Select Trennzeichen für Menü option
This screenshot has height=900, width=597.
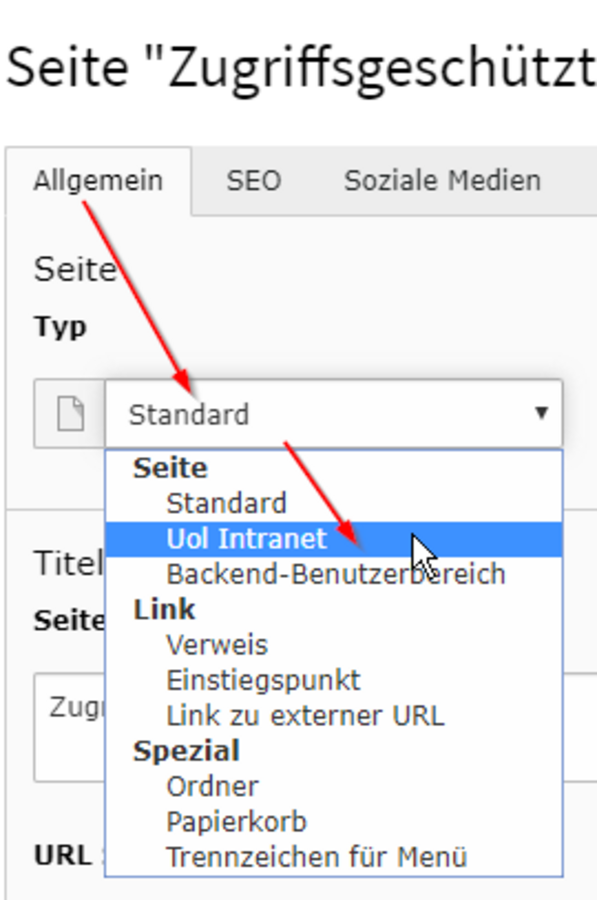pyautogui.click(x=316, y=858)
